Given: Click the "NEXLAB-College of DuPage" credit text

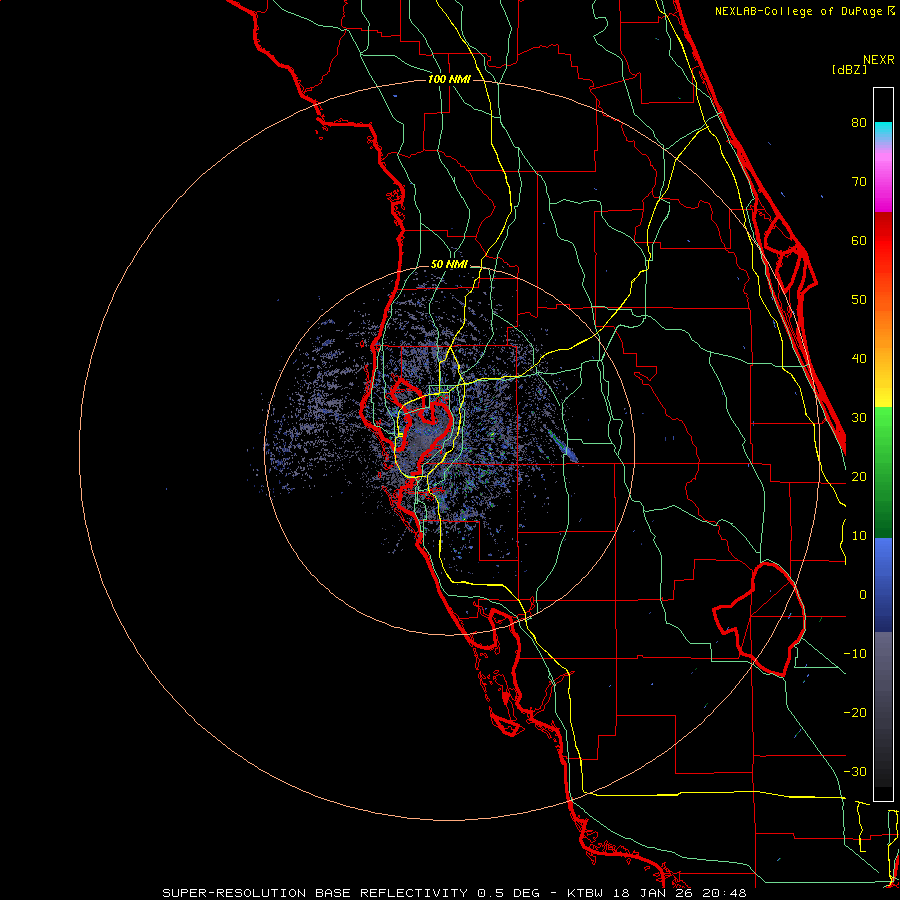Looking at the screenshot, I should point(798,11).
